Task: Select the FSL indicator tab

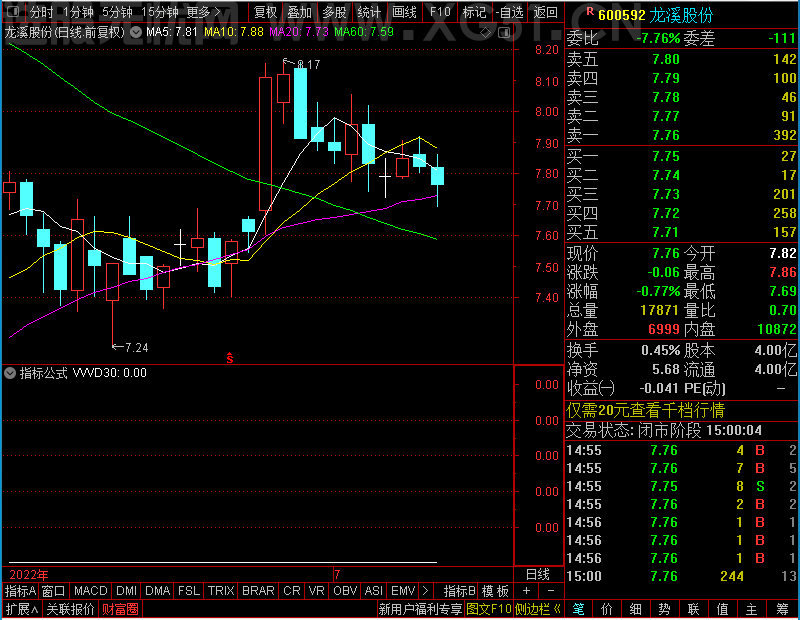Action: point(189,591)
